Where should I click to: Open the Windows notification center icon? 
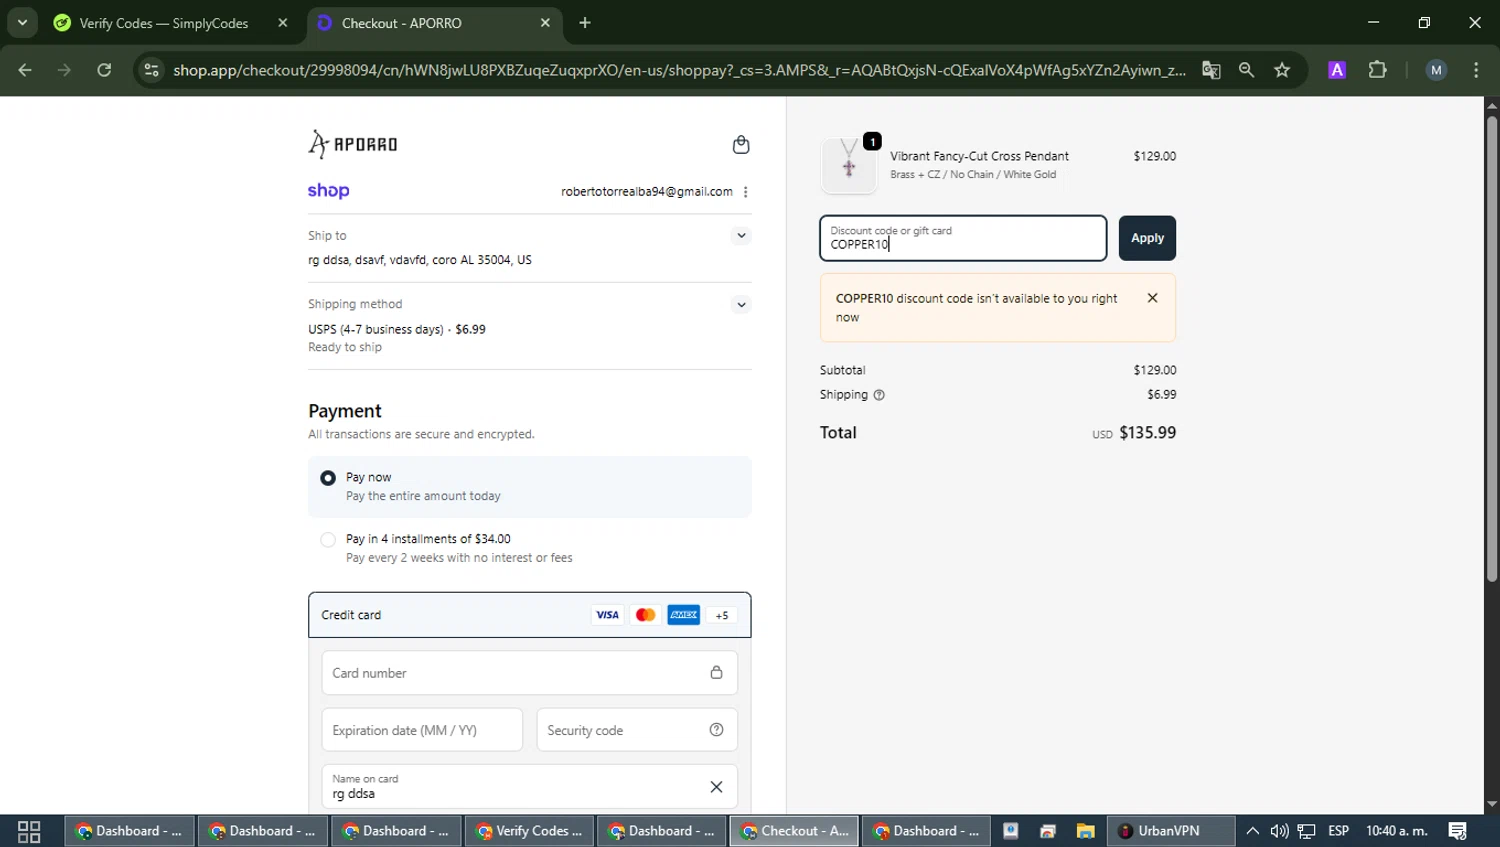tap(1458, 831)
